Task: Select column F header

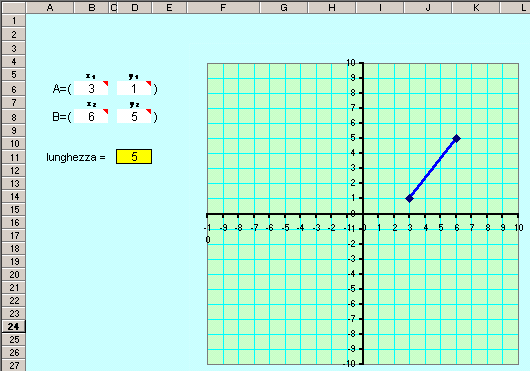Action: tap(223, 7)
